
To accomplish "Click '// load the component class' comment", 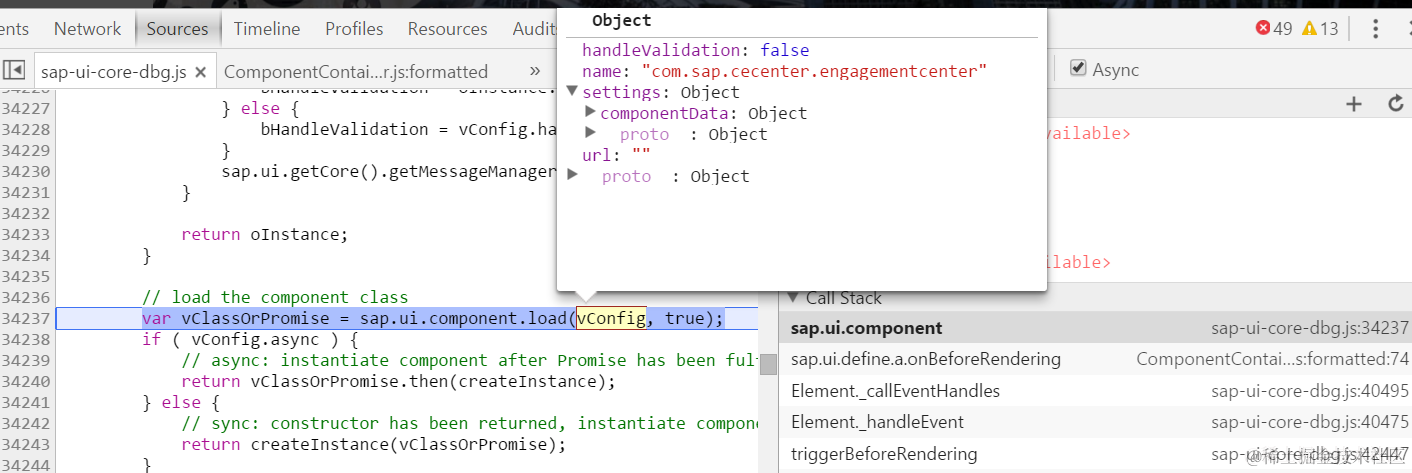I will point(275,297).
